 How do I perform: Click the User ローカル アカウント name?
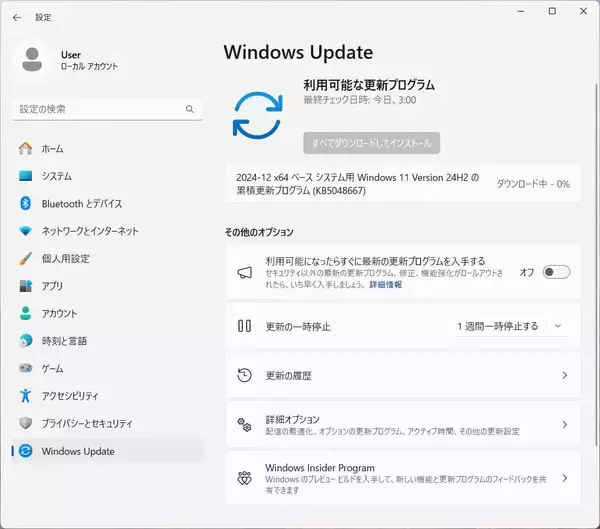[89, 60]
